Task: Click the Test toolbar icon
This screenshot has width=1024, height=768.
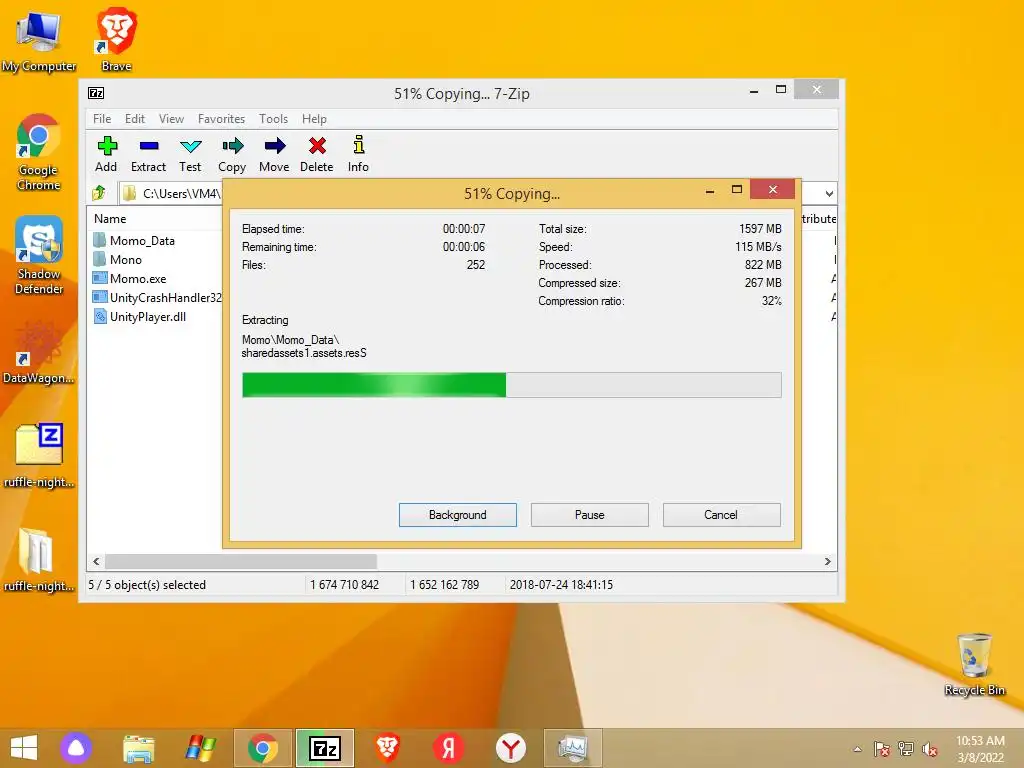Action: (x=190, y=154)
